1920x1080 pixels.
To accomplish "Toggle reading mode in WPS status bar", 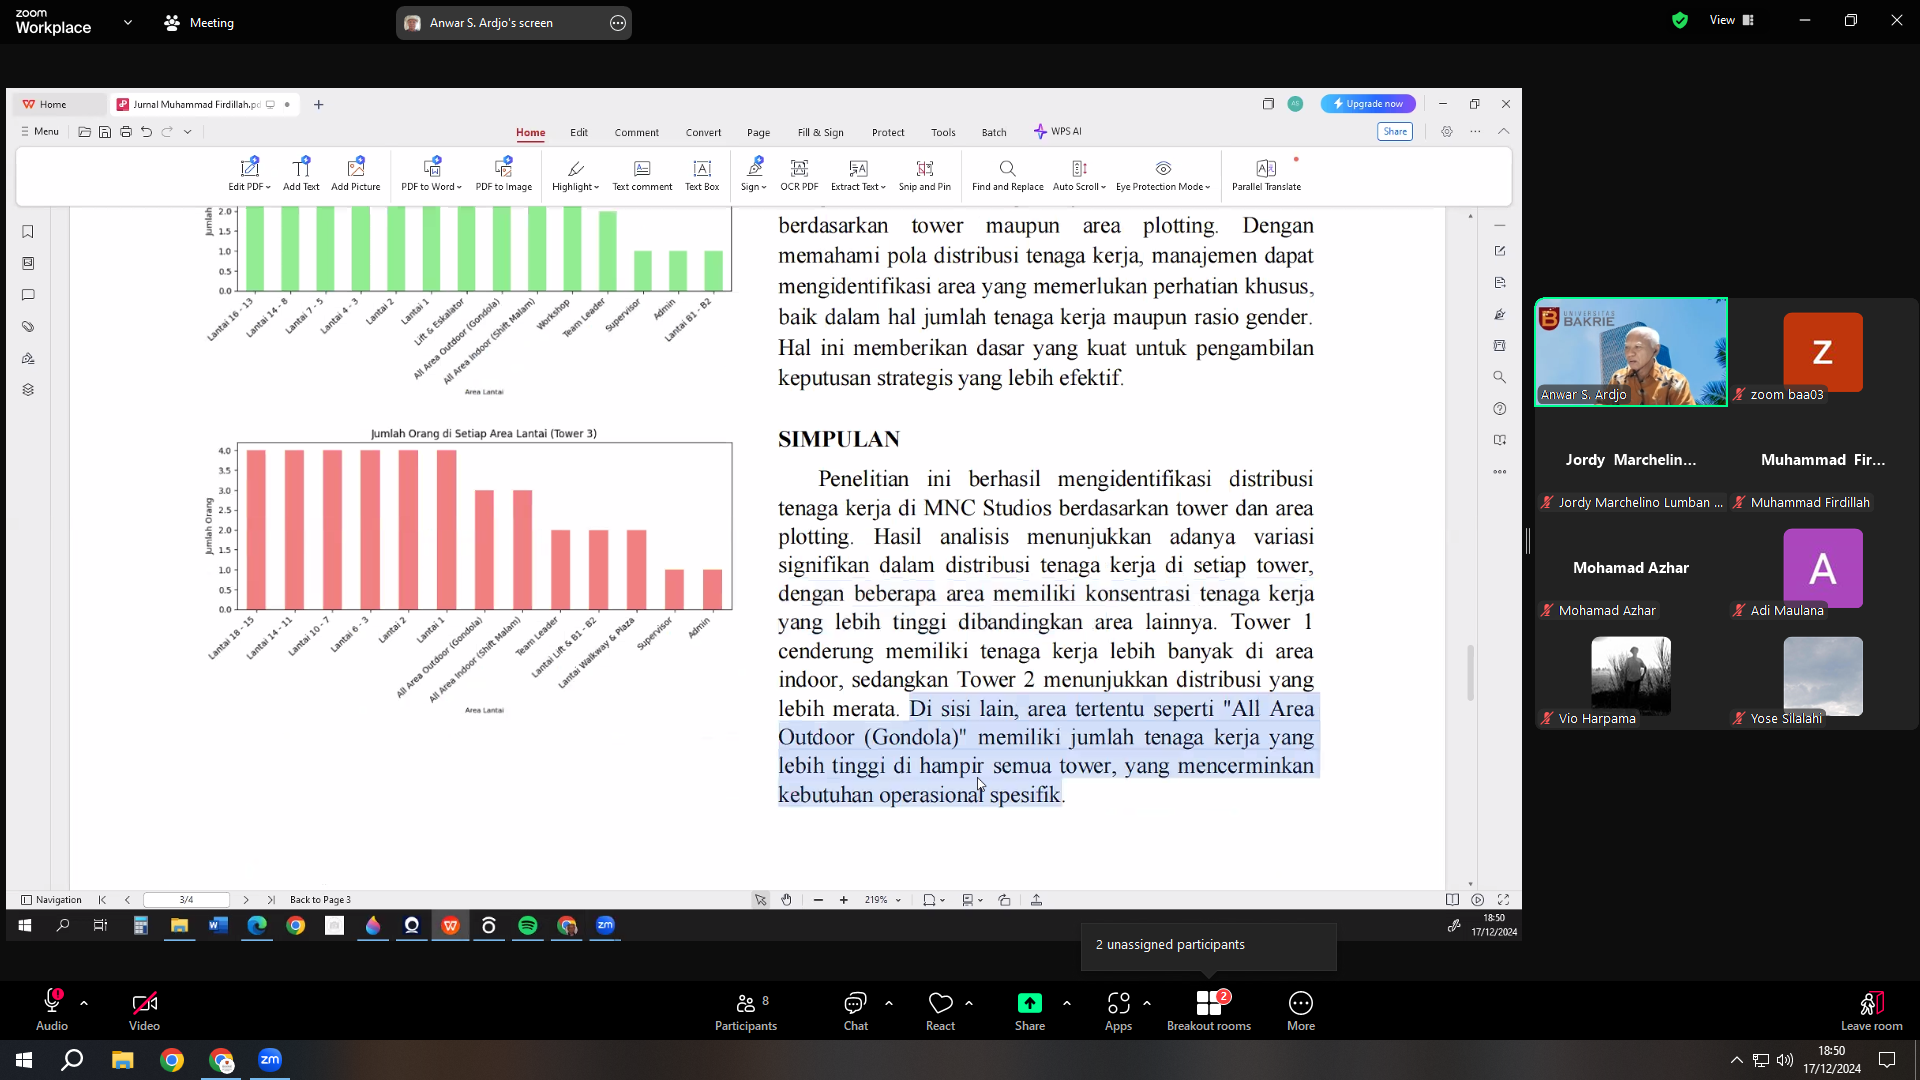I will coord(1453,900).
